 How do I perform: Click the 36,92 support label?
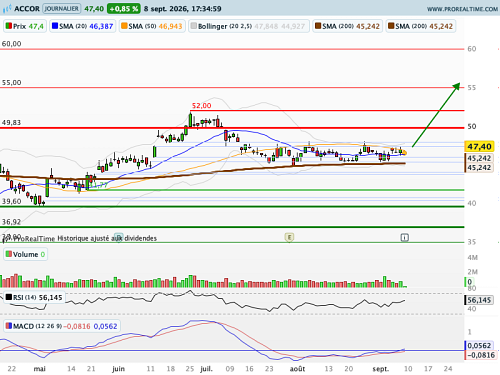(x=11, y=222)
